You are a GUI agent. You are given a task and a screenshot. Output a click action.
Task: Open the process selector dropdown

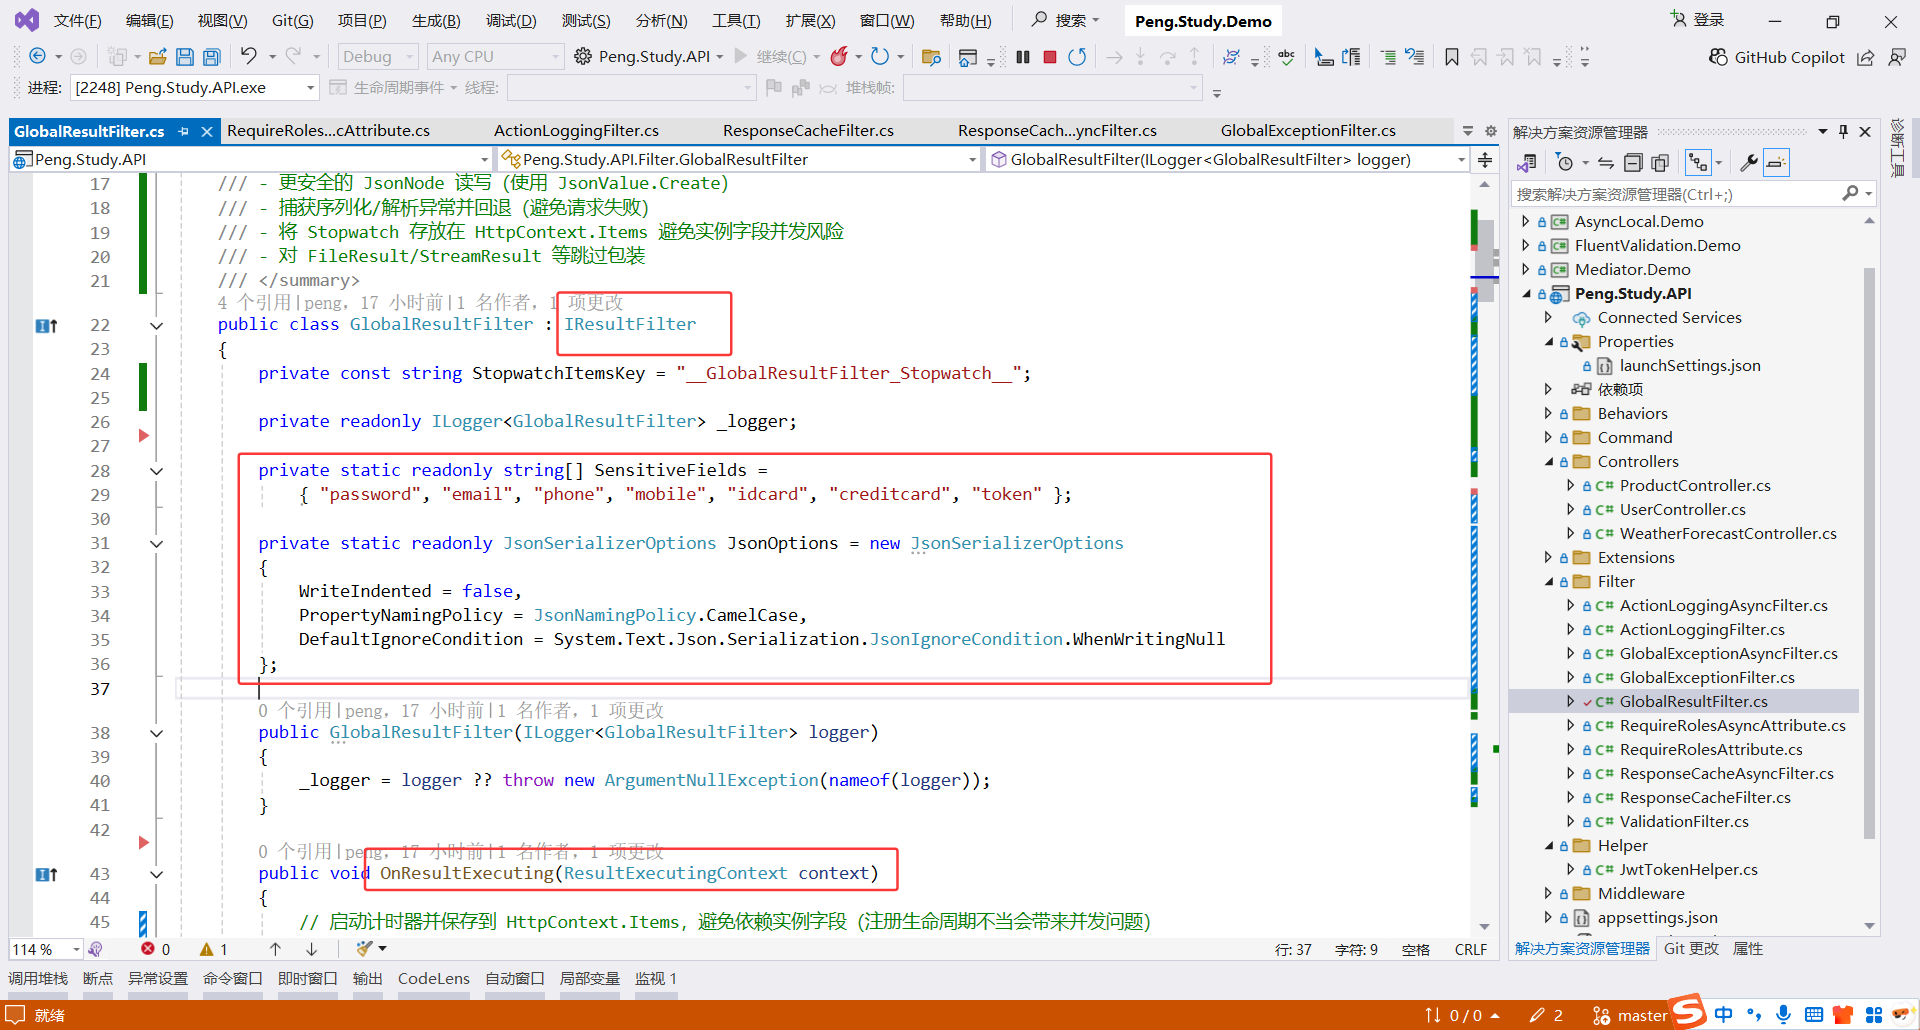(x=195, y=88)
